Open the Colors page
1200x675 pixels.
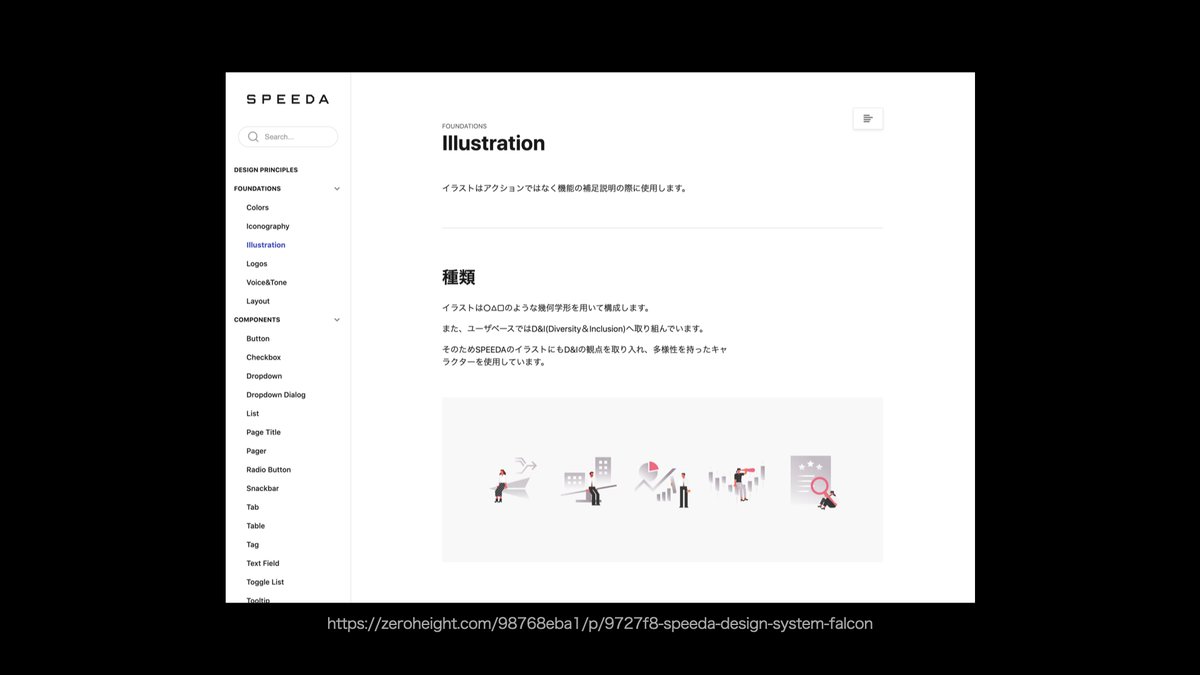click(258, 208)
